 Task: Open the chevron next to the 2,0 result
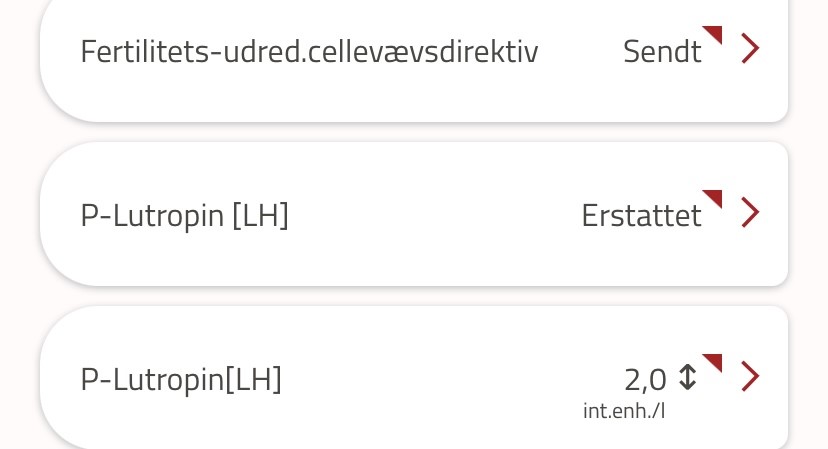(x=750, y=376)
